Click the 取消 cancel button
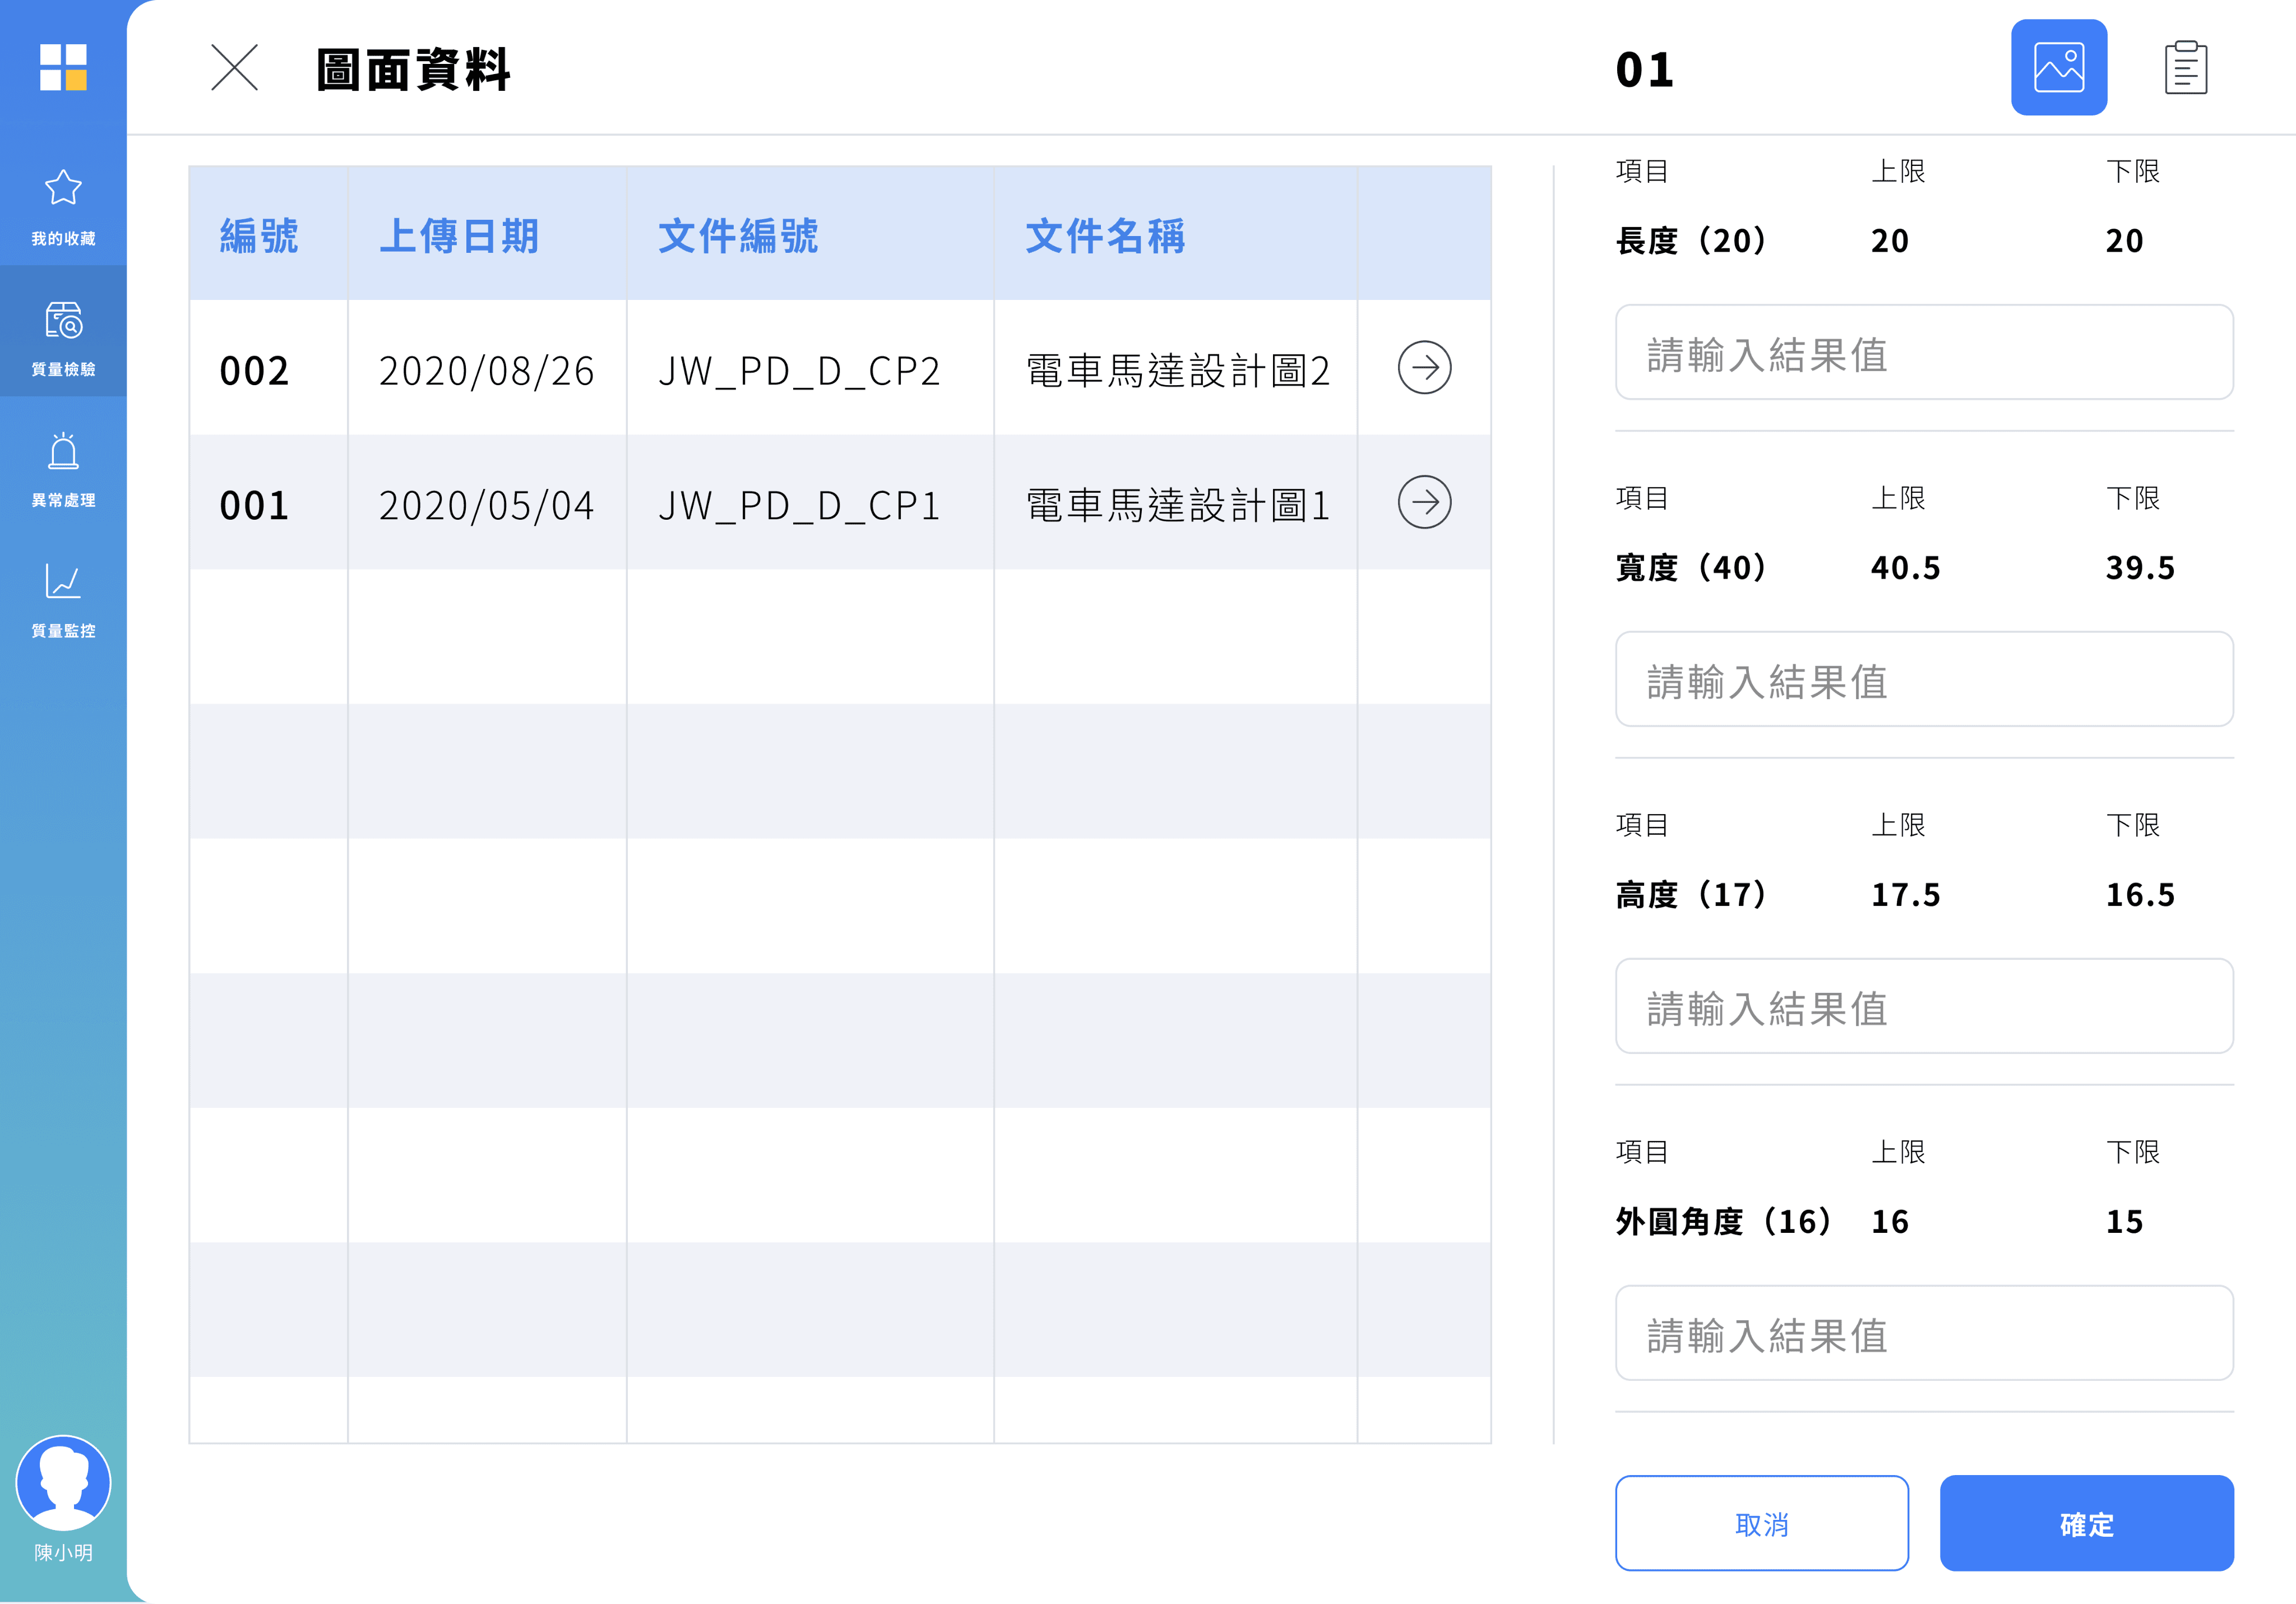This screenshot has height=1604, width=2296. [1761, 1523]
